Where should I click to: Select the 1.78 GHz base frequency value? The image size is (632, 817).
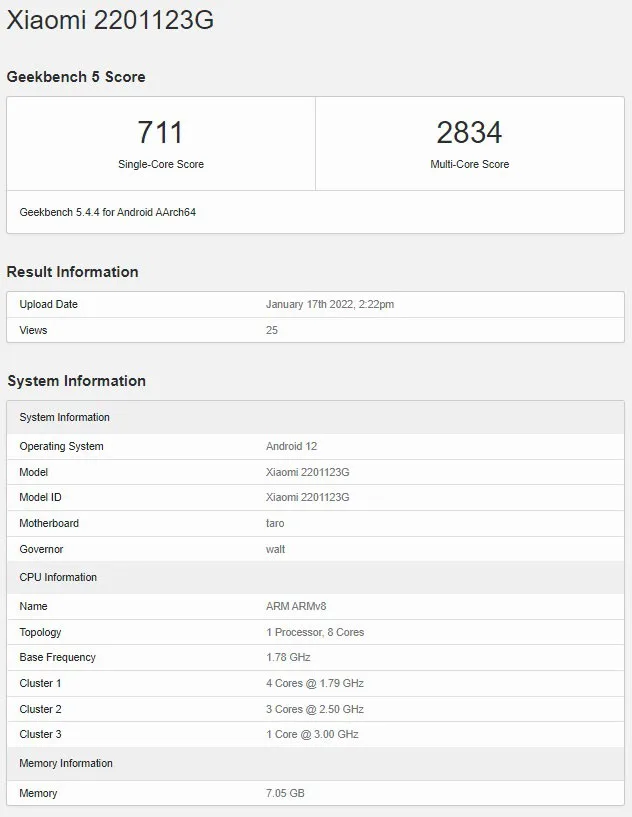(288, 658)
